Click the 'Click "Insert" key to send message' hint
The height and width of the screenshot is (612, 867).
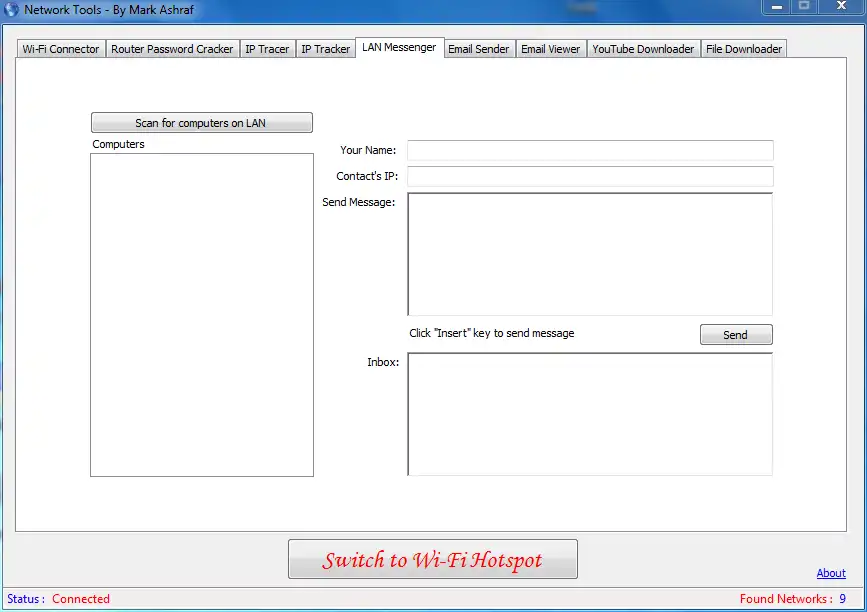(492, 333)
